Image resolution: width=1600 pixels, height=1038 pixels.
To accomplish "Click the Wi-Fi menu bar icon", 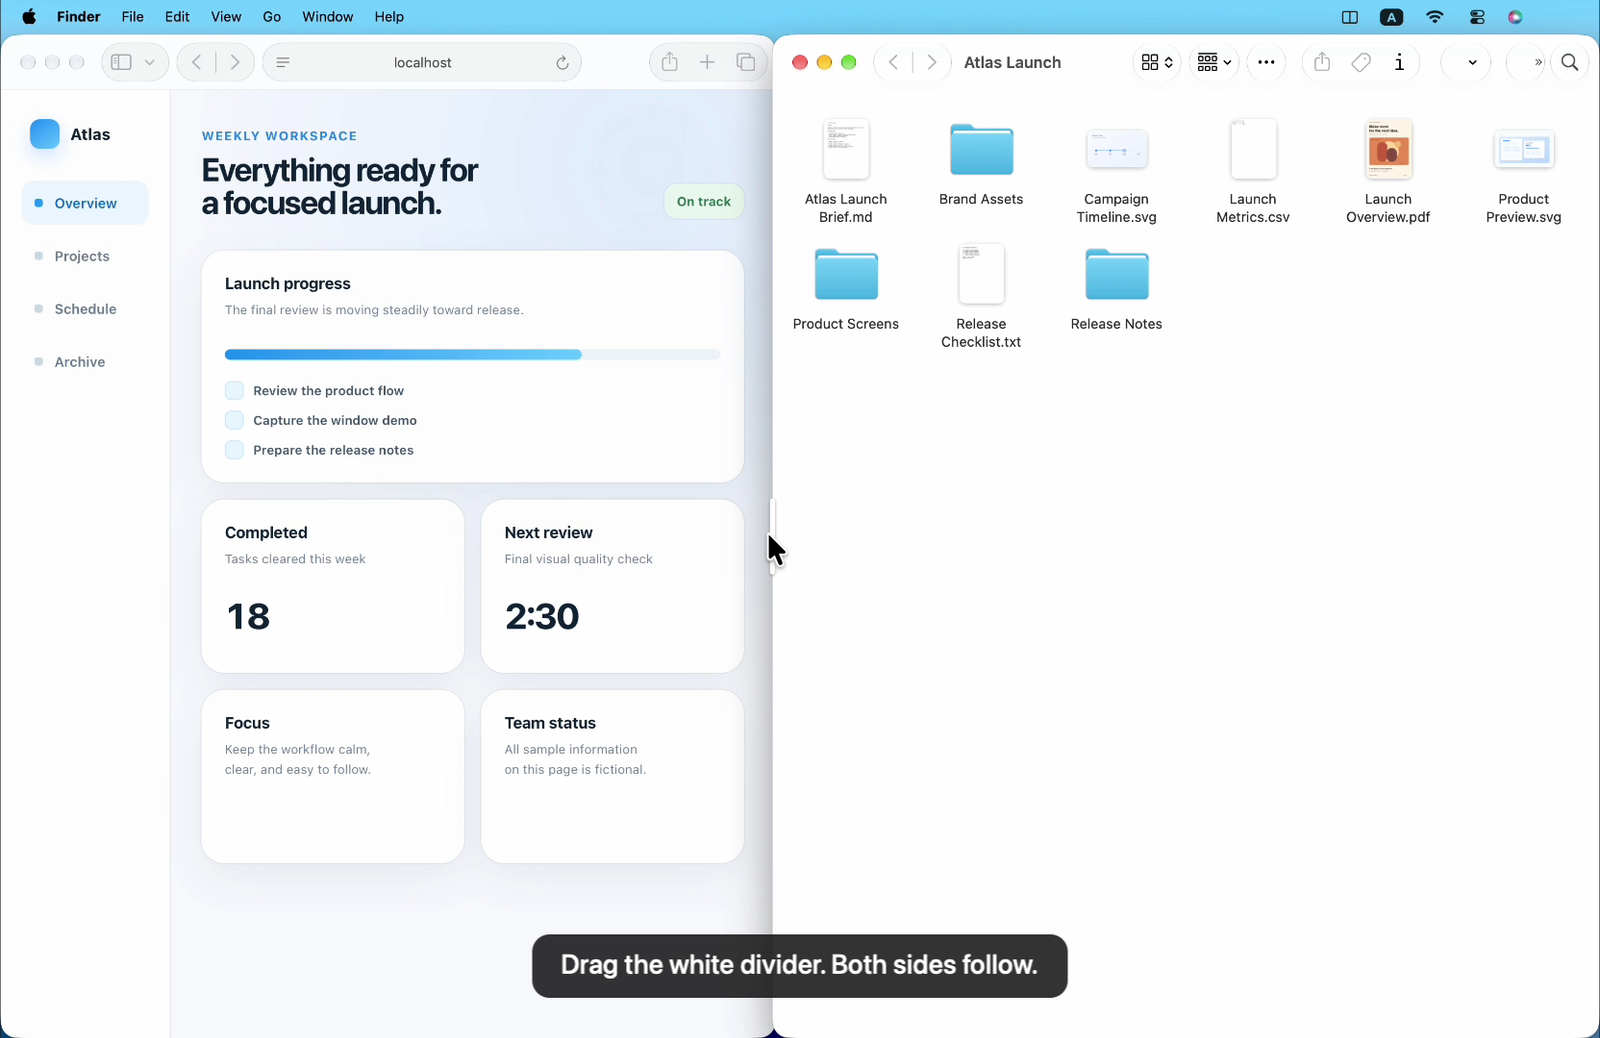I will (x=1435, y=17).
